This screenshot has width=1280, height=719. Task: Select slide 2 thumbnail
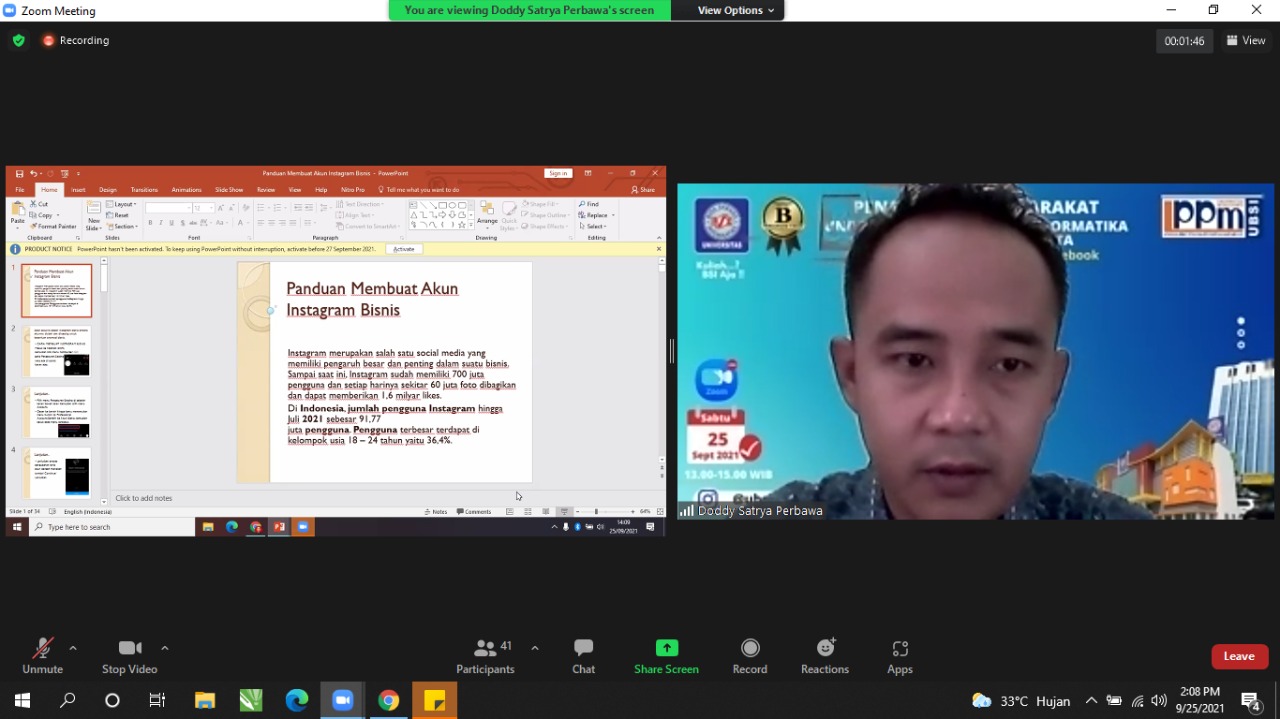[x=57, y=351]
